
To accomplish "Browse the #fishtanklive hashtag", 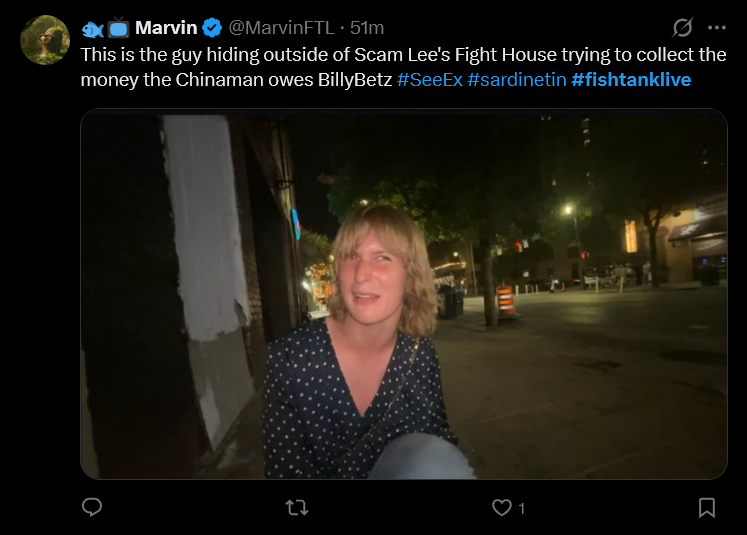I will click(x=631, y=80).
